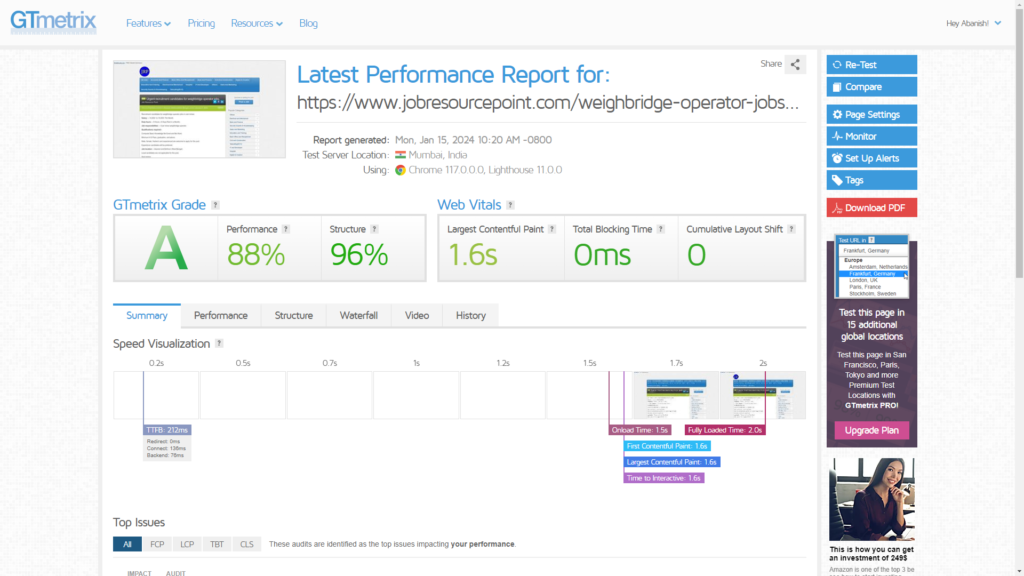Click the India flag icon
The width and height of the screenshot is (1024, 576).
(400, 155)
